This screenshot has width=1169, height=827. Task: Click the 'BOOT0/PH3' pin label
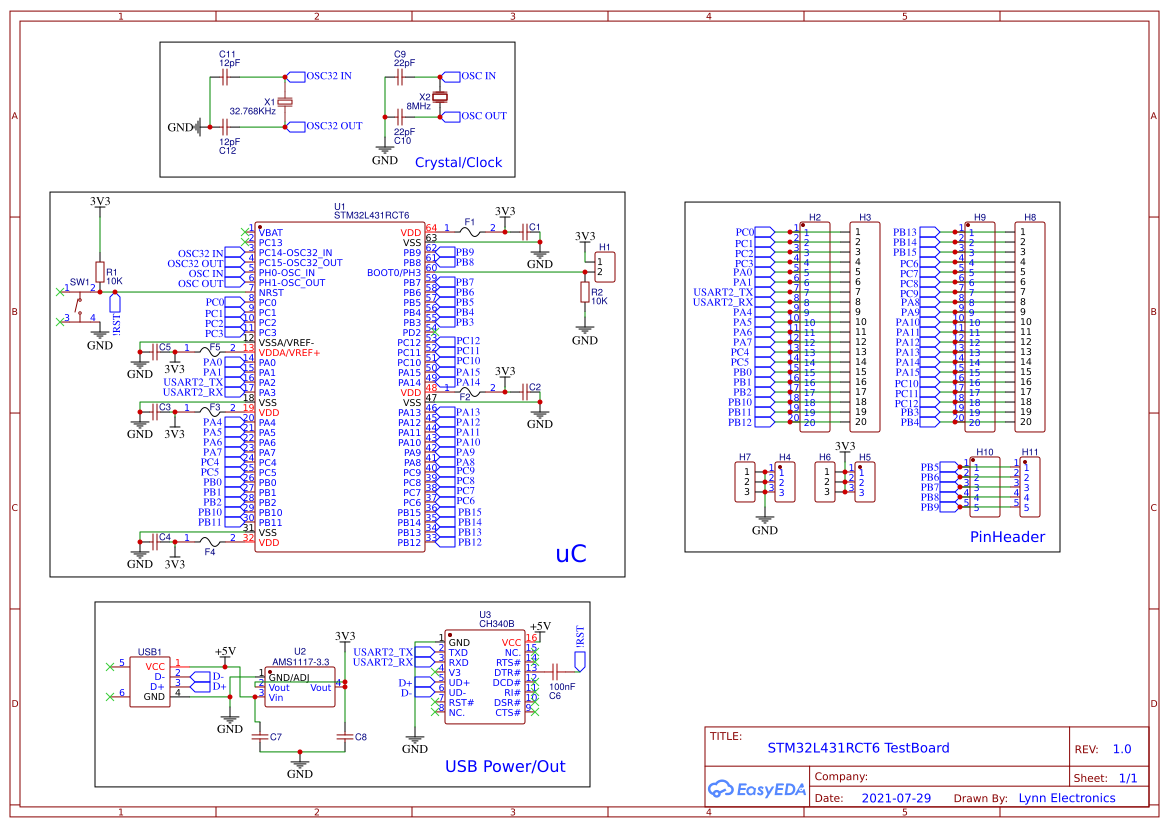[394, 273]
